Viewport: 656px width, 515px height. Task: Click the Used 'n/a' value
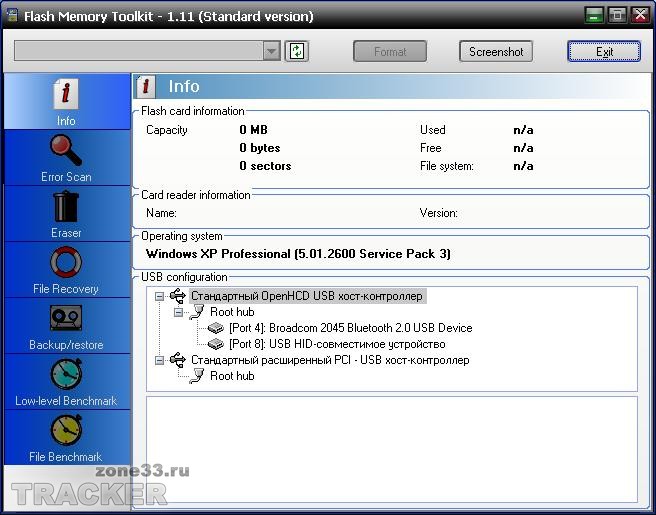pos(523,130)
